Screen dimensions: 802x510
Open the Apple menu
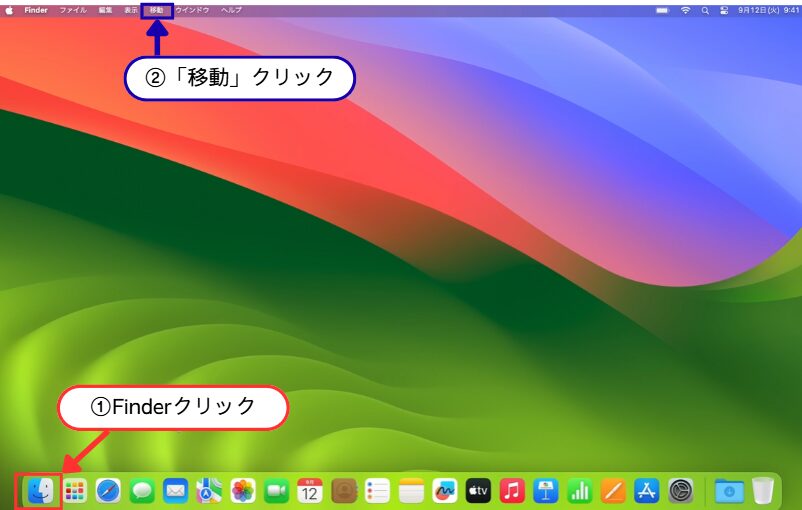(9, 9)
